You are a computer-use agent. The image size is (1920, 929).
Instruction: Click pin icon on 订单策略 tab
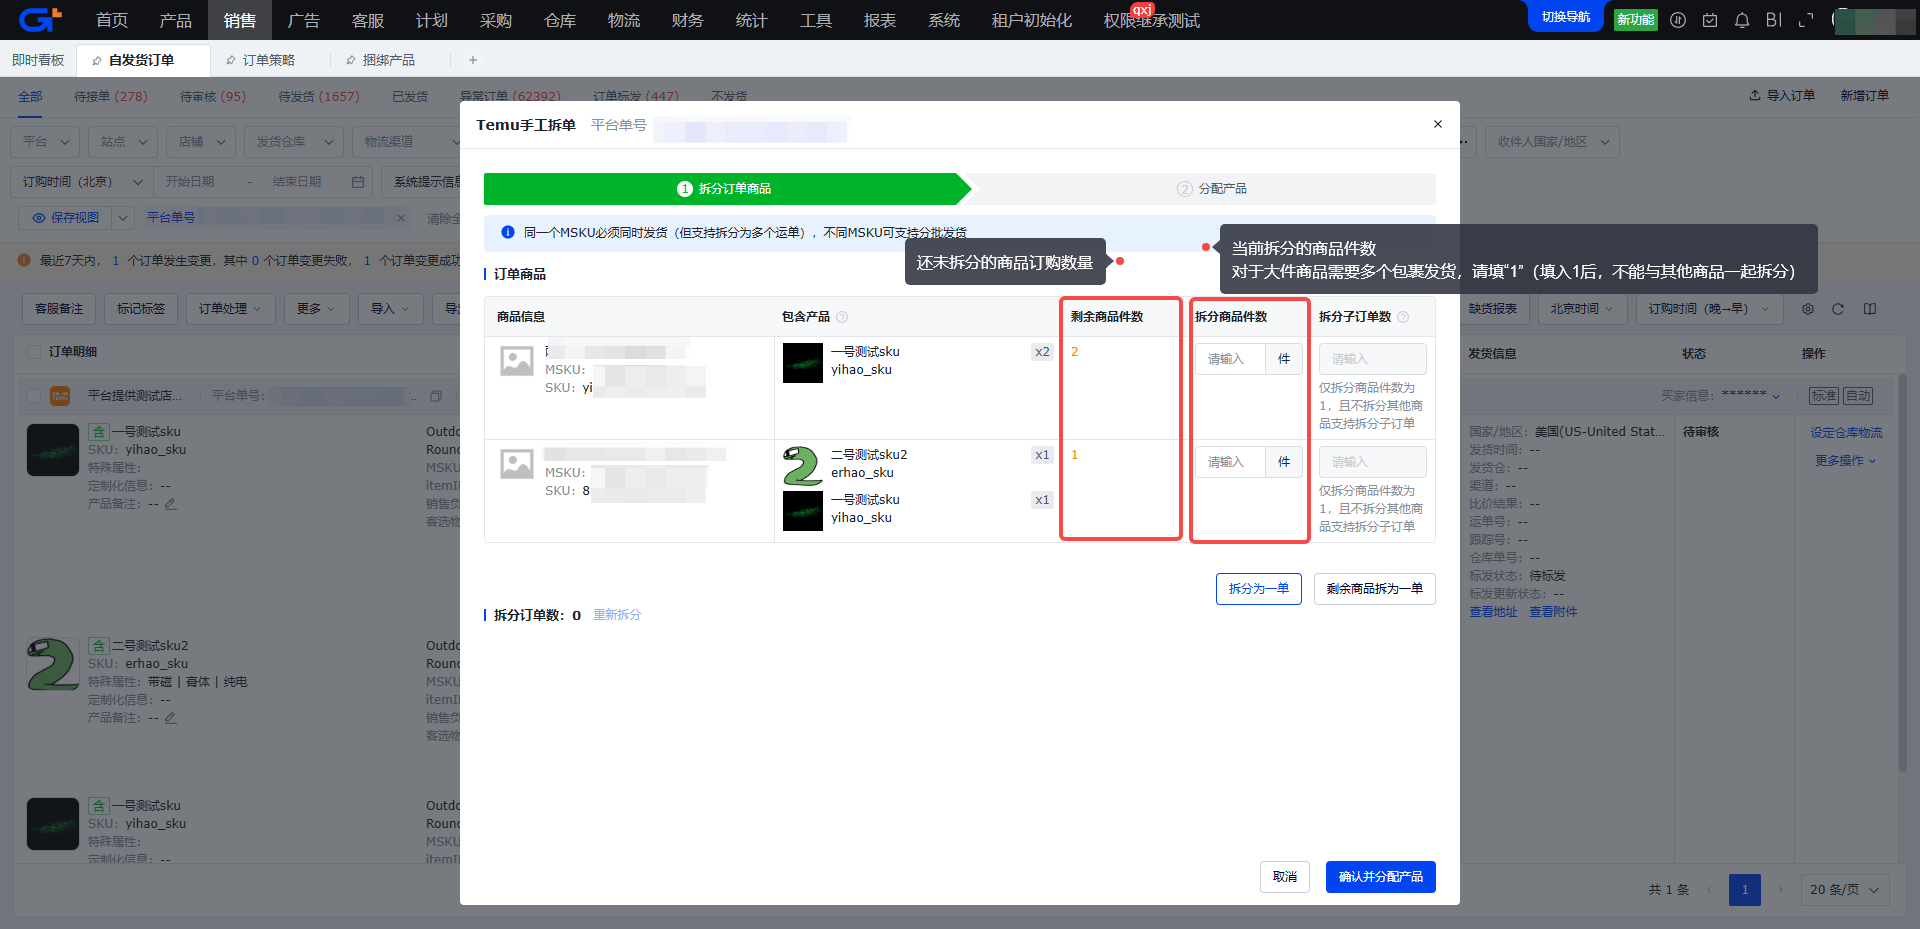tap(231, 61)
